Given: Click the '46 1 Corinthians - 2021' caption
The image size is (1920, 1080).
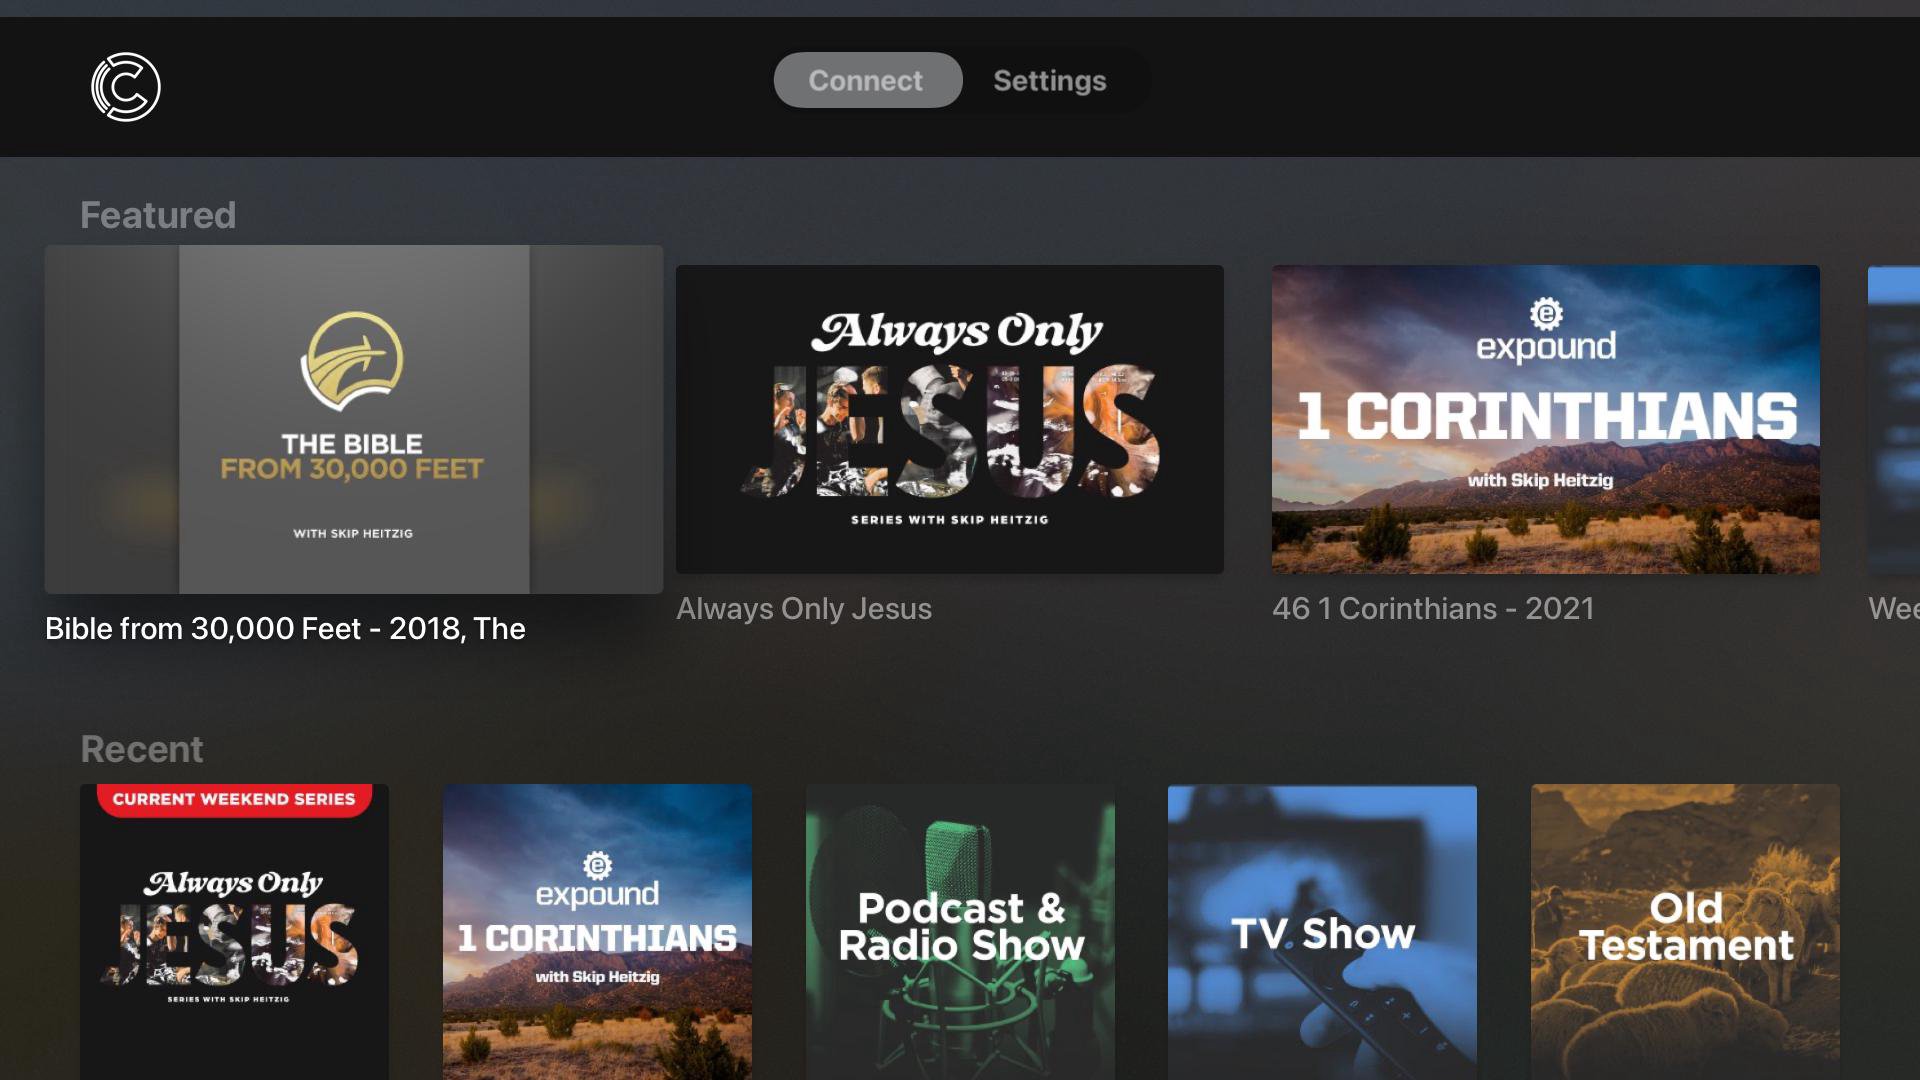Looking at the screenshot, I should click(x=1433, y=608).
